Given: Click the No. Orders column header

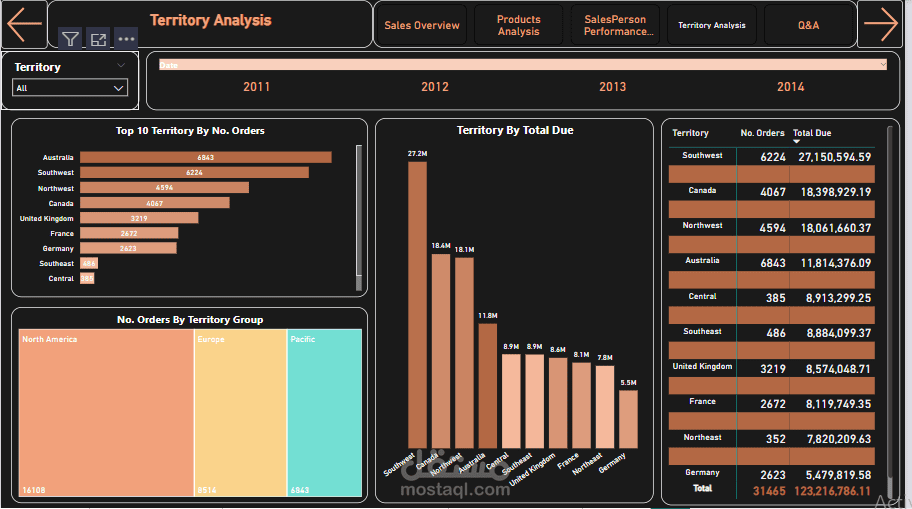Looking at the screenshot, I should click(x=762, y=133).
